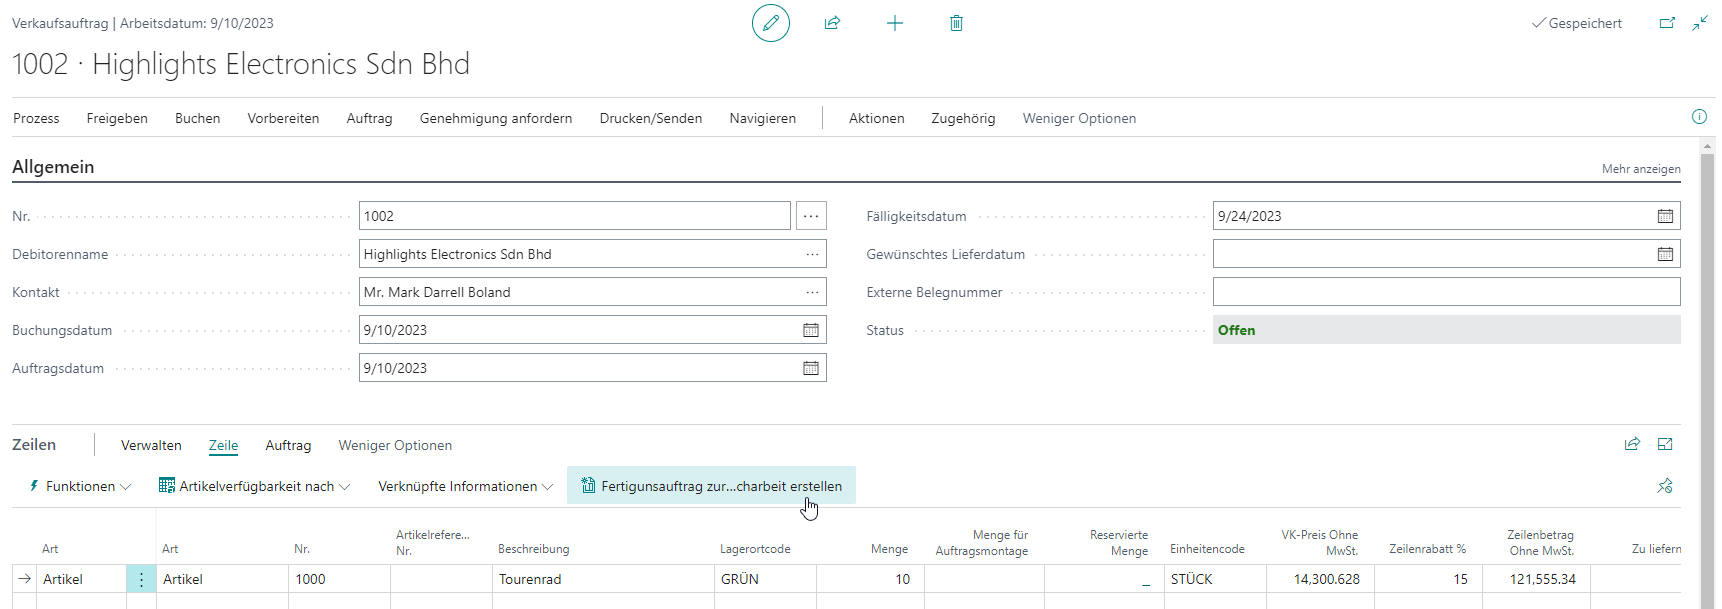The image size is (1722, 609).
Task: Open the Navigieren menu
Action: pos(763,118)
